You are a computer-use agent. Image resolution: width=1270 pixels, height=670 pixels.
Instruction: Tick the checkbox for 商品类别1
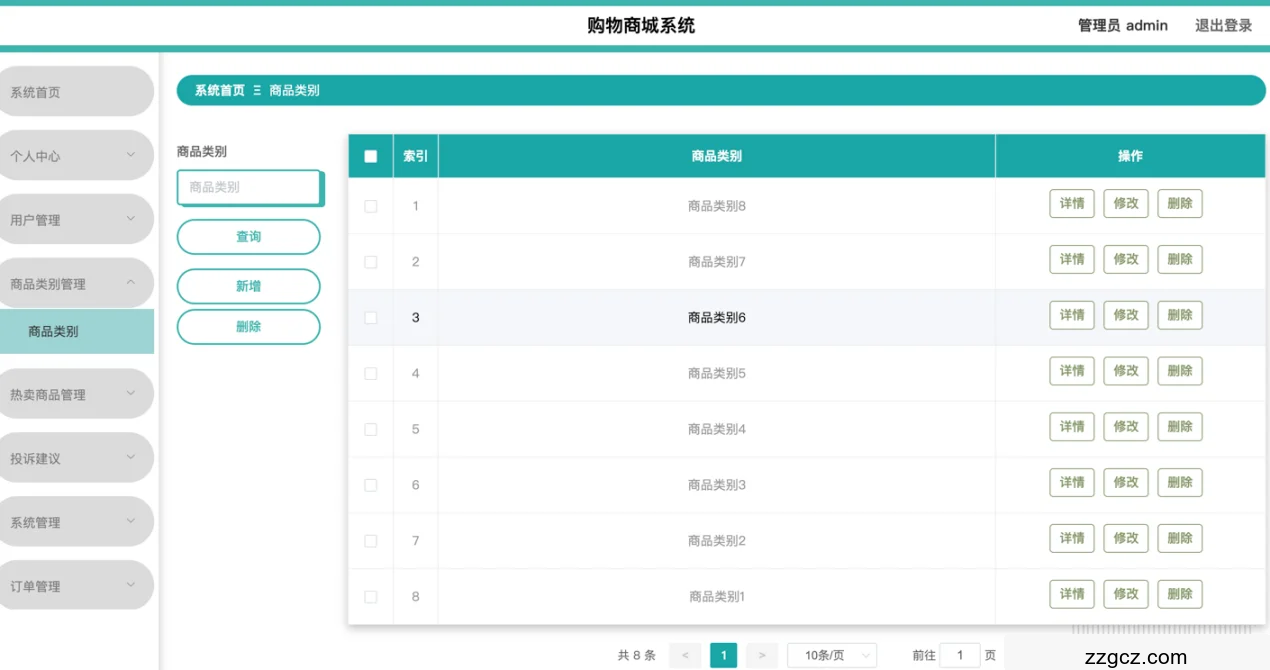pos(371,597)
